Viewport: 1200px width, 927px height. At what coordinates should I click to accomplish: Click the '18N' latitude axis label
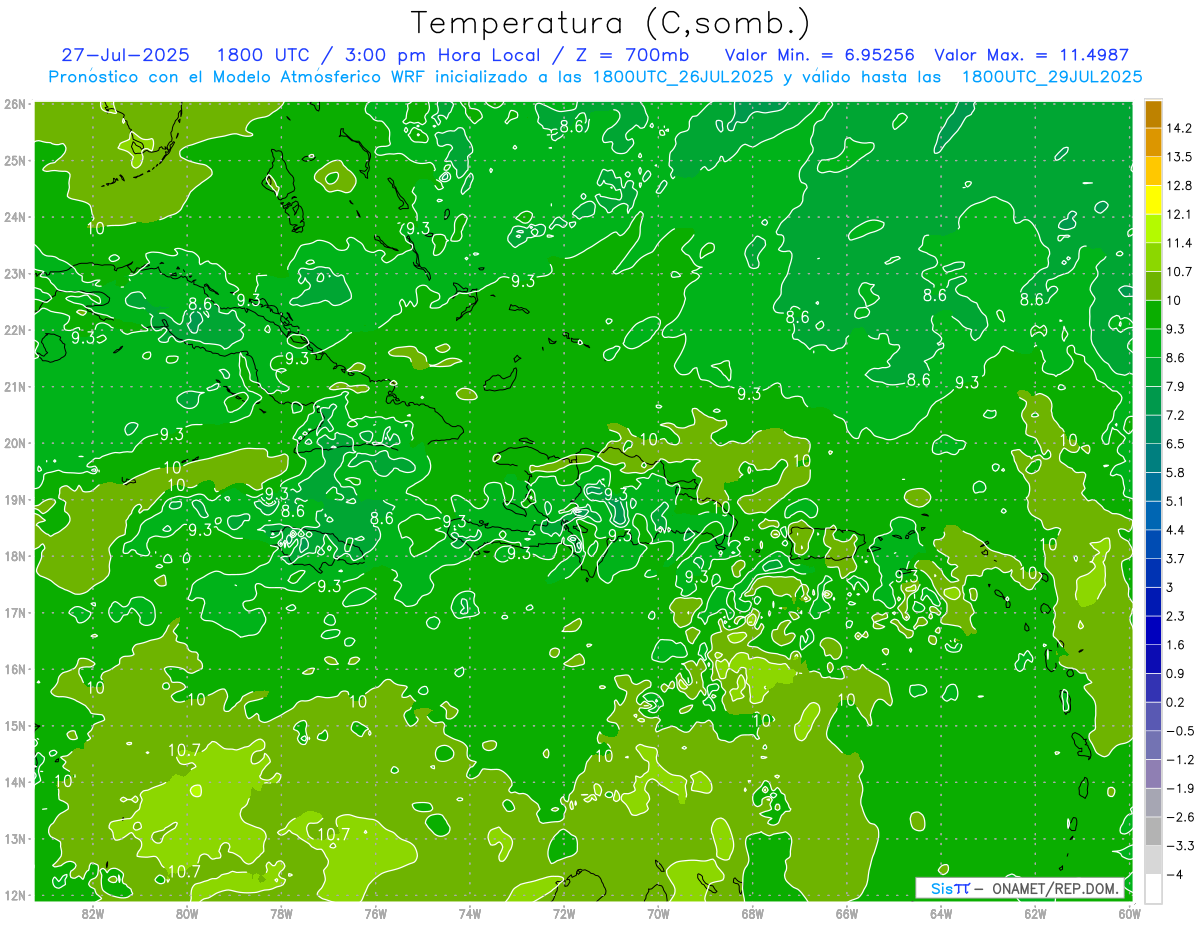click(x=15, y=556)
